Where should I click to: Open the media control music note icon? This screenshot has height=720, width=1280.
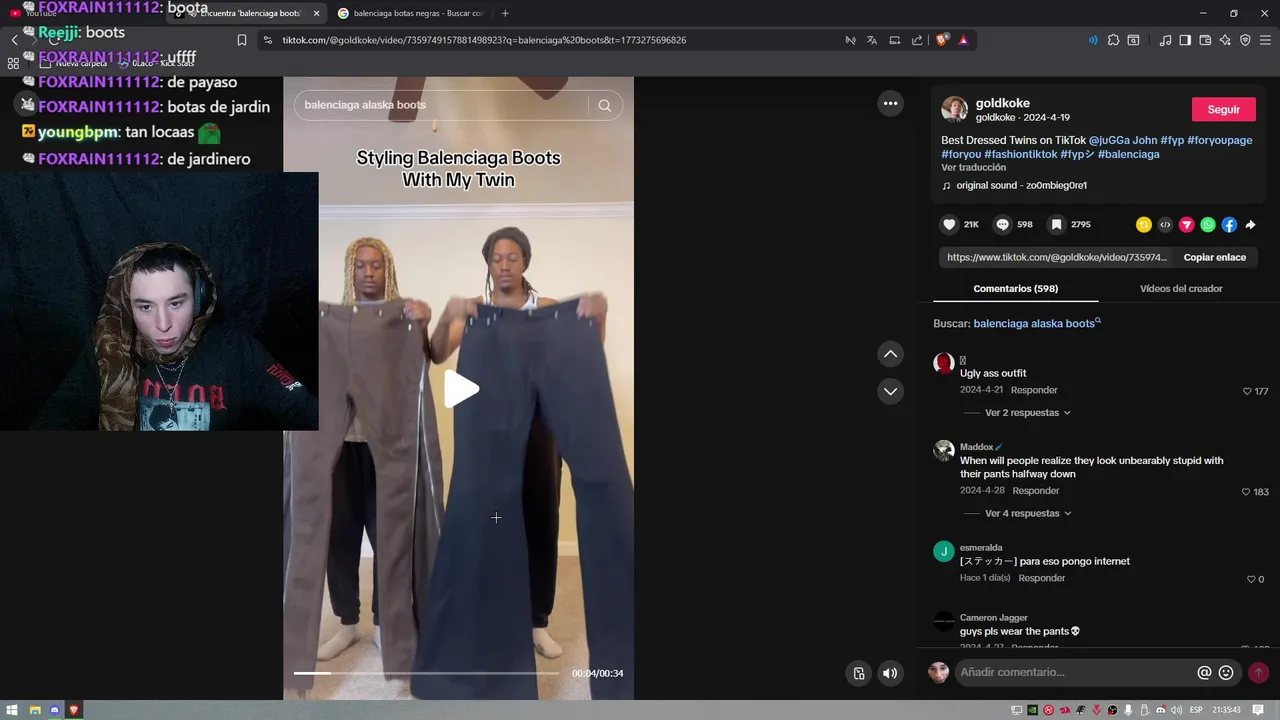pyautogui.click(x=1165, y=40)
